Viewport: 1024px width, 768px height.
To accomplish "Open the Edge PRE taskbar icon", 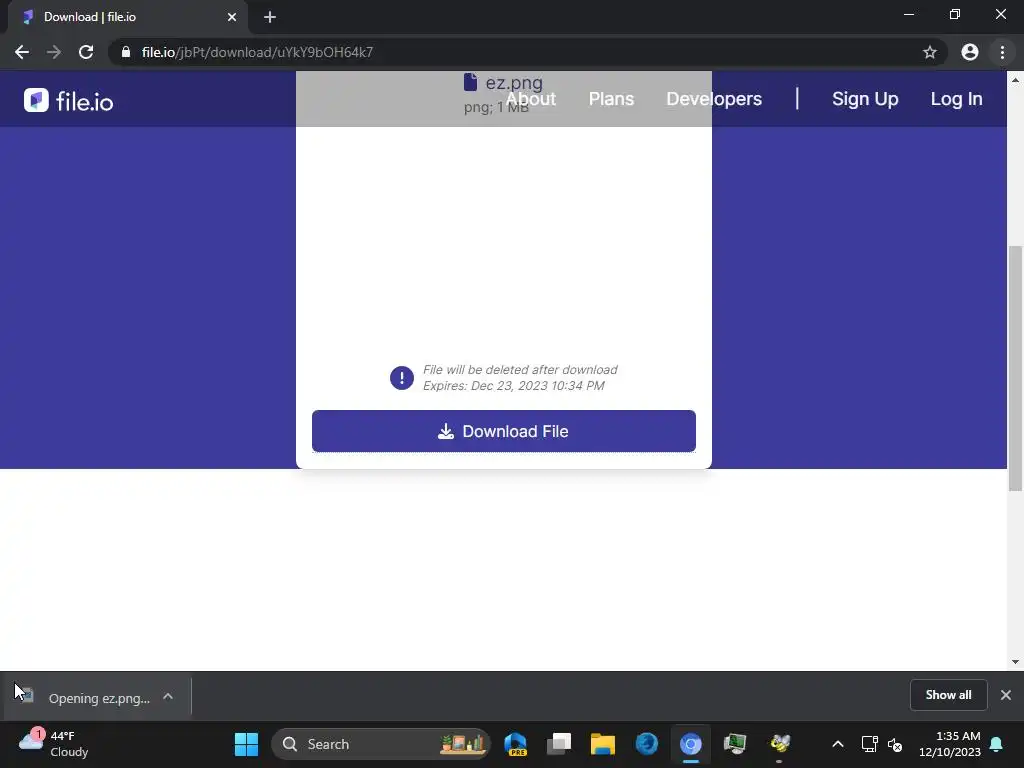I will pyautogui.click(x=515, y=744).
